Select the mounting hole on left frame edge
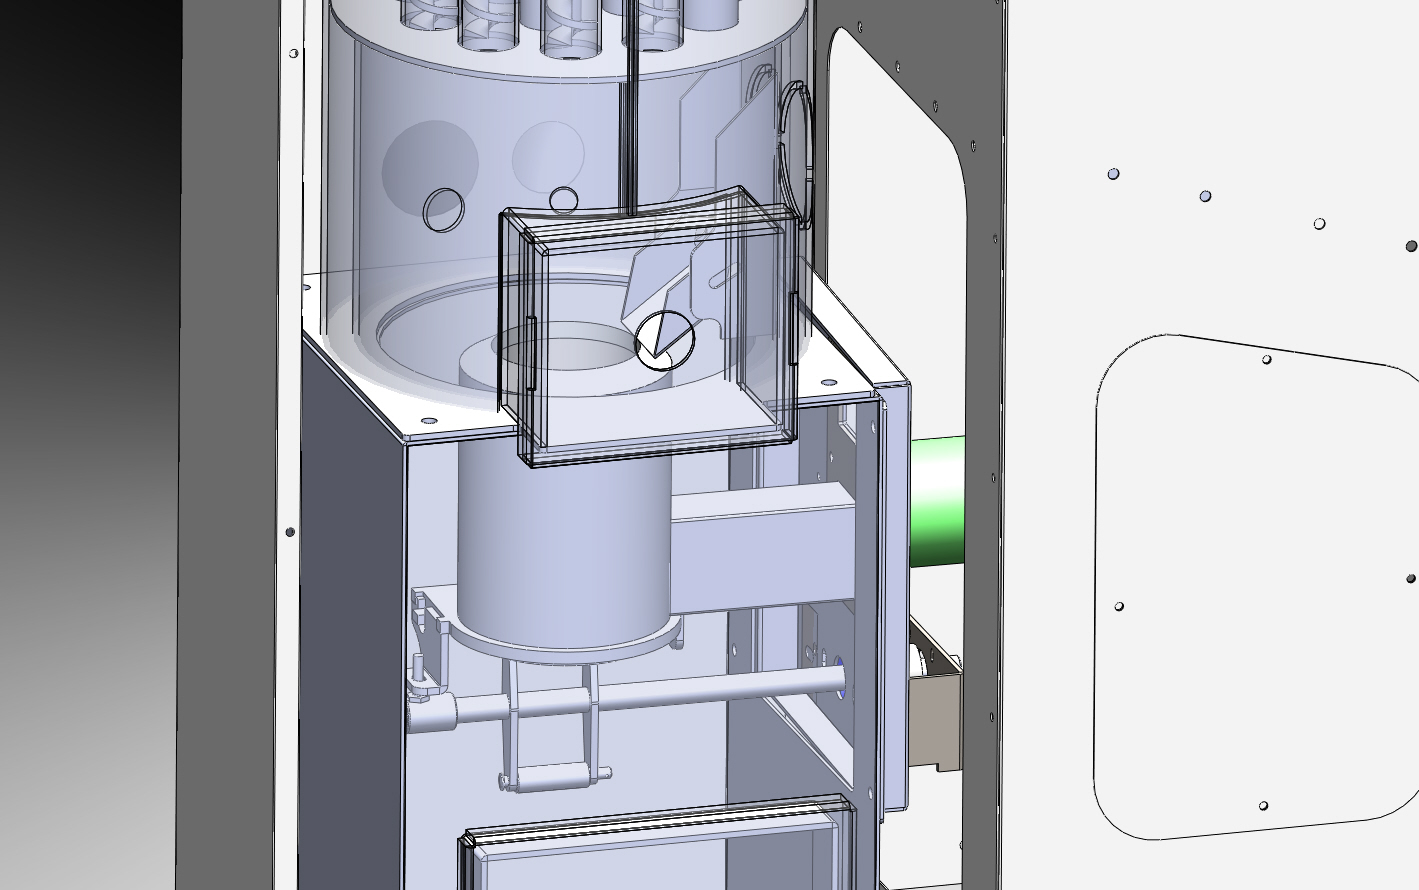This screenshot has width=1419, height=890. (291, 532)
